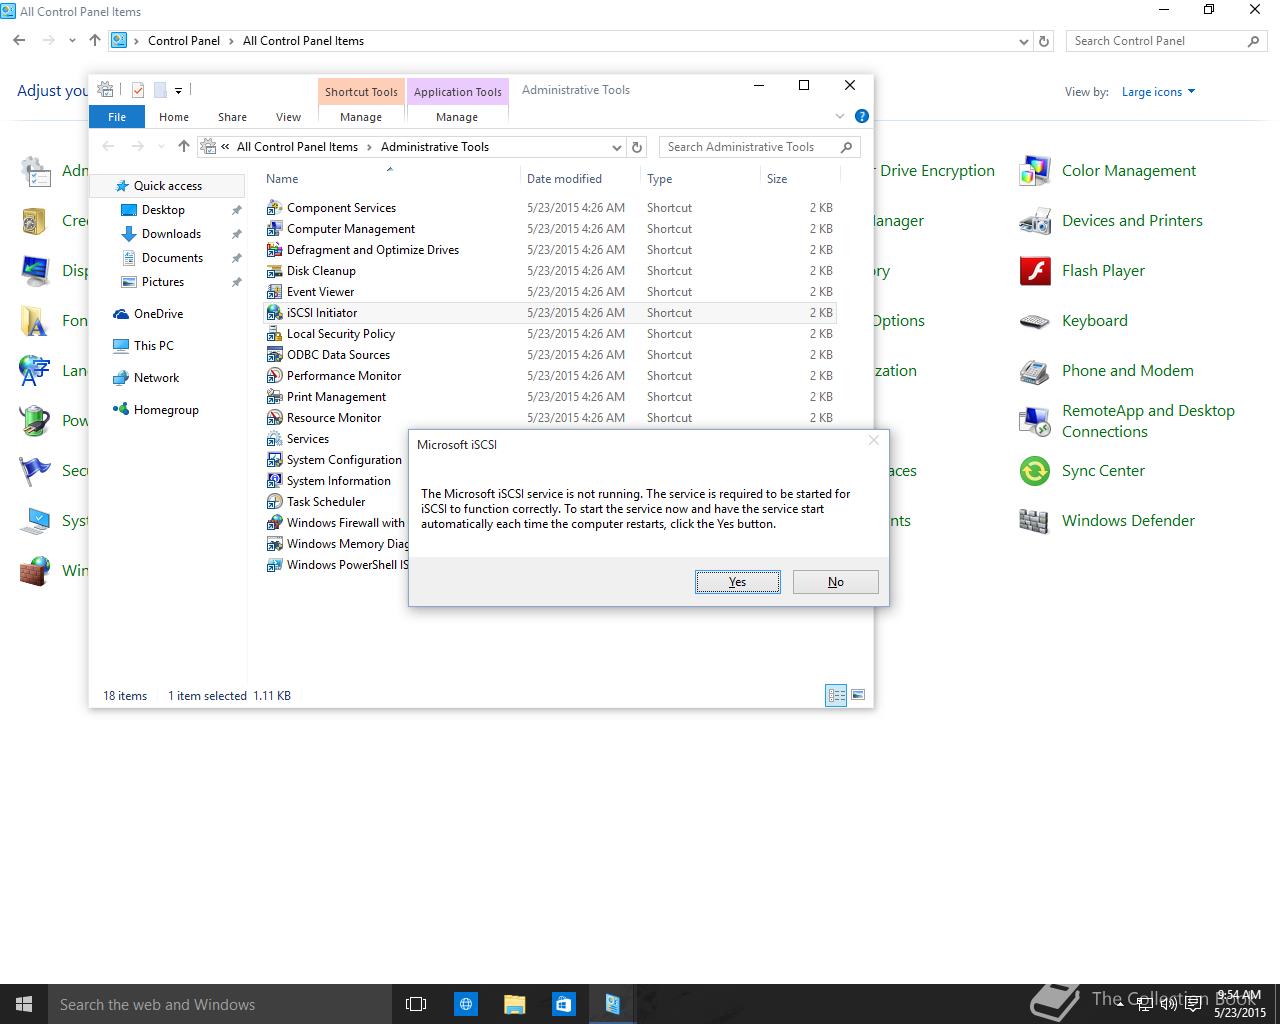Switch to the Share ribbon tab
This screenshot has height=1024, width=1280.
pos(232,117)
